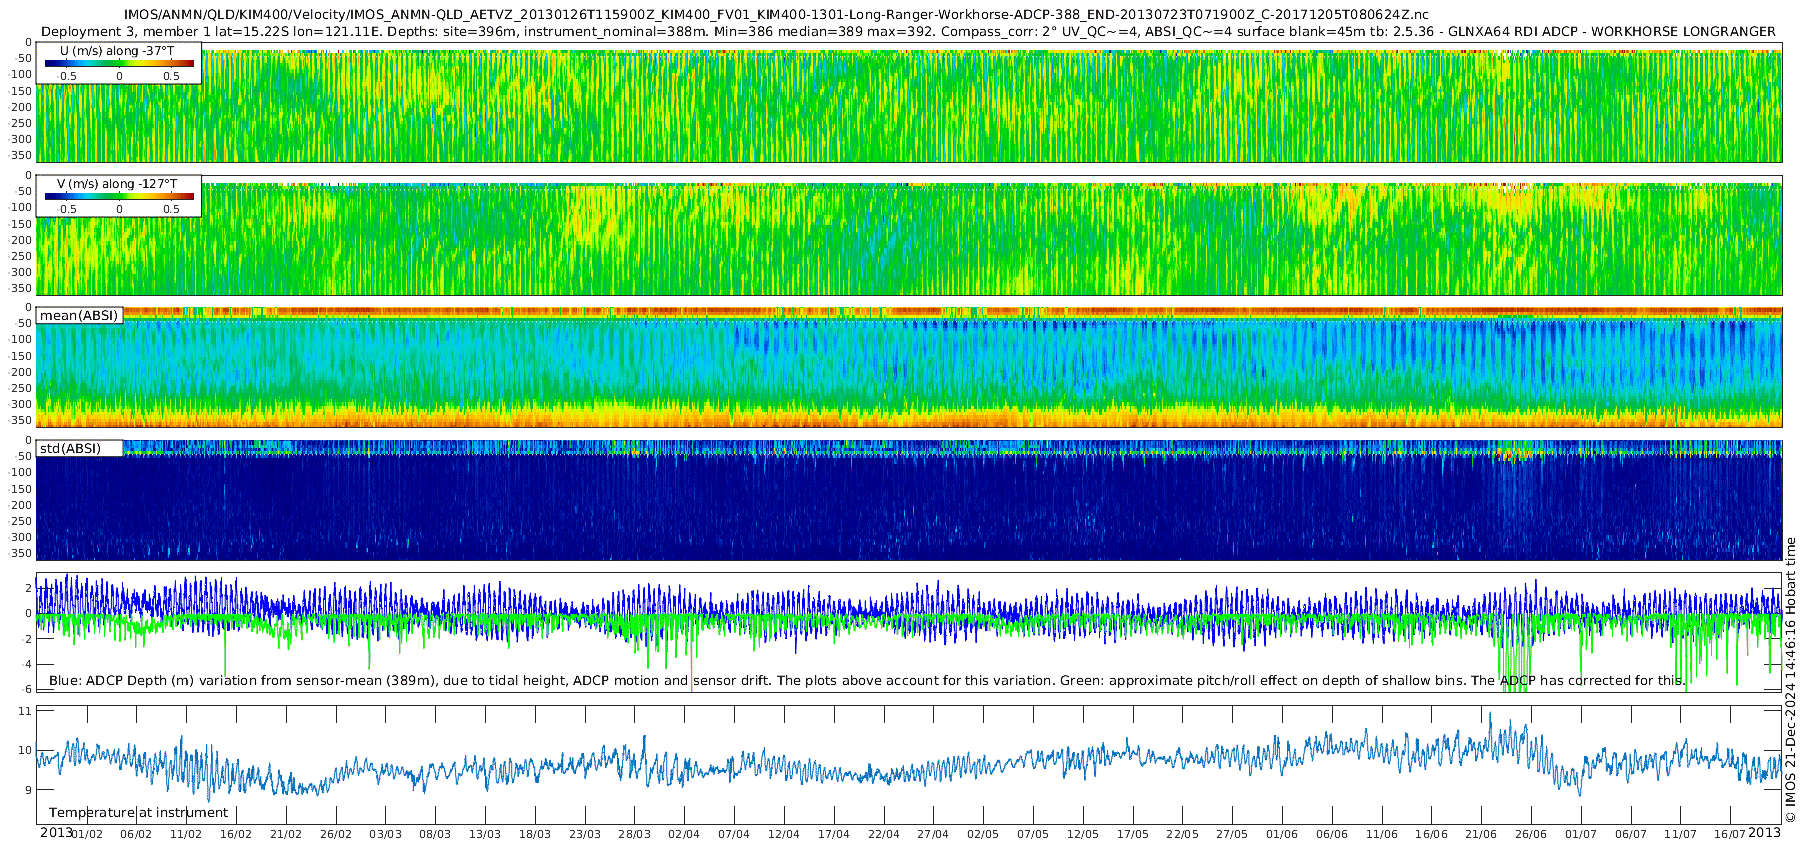Click the U velocity colorbar in the legend

pyautogui.click(x=119, y=64)
